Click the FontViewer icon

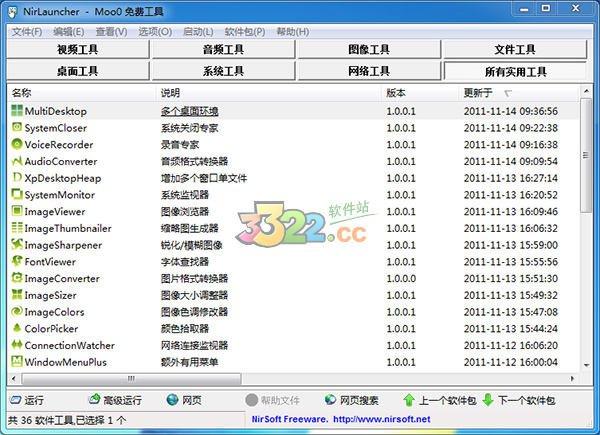coord(17,261)
